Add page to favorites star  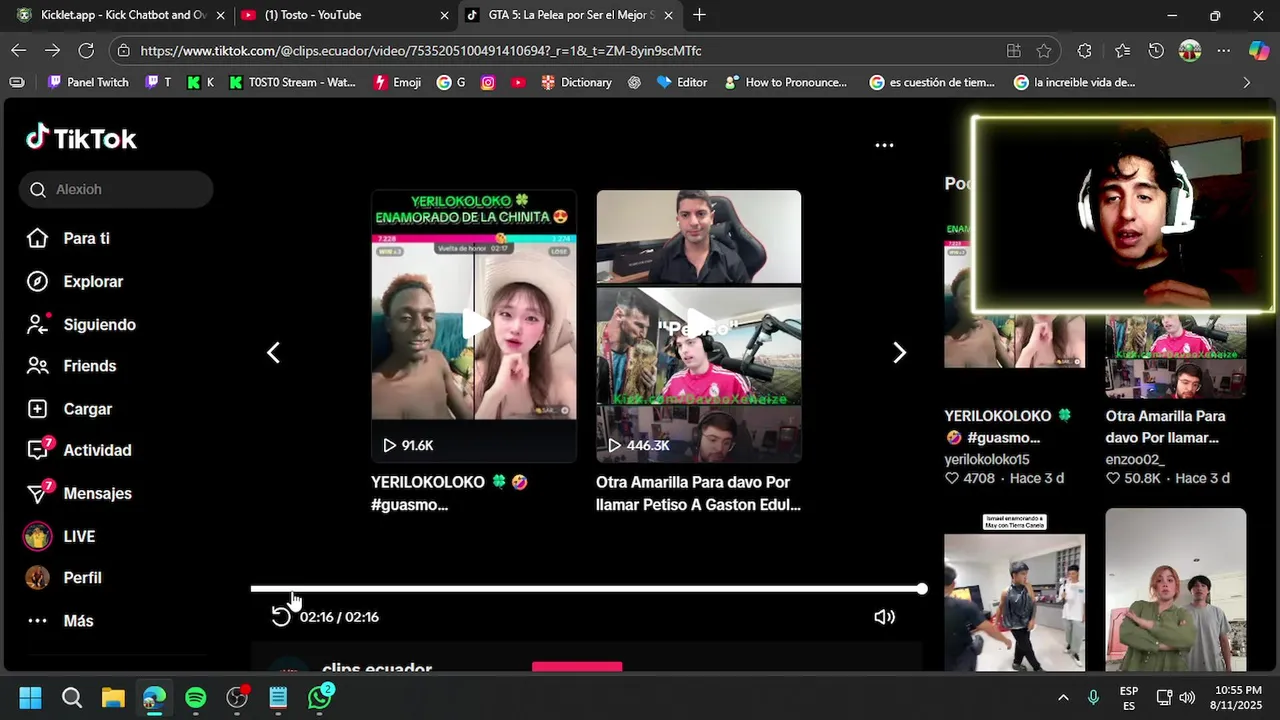[1044, 50]
